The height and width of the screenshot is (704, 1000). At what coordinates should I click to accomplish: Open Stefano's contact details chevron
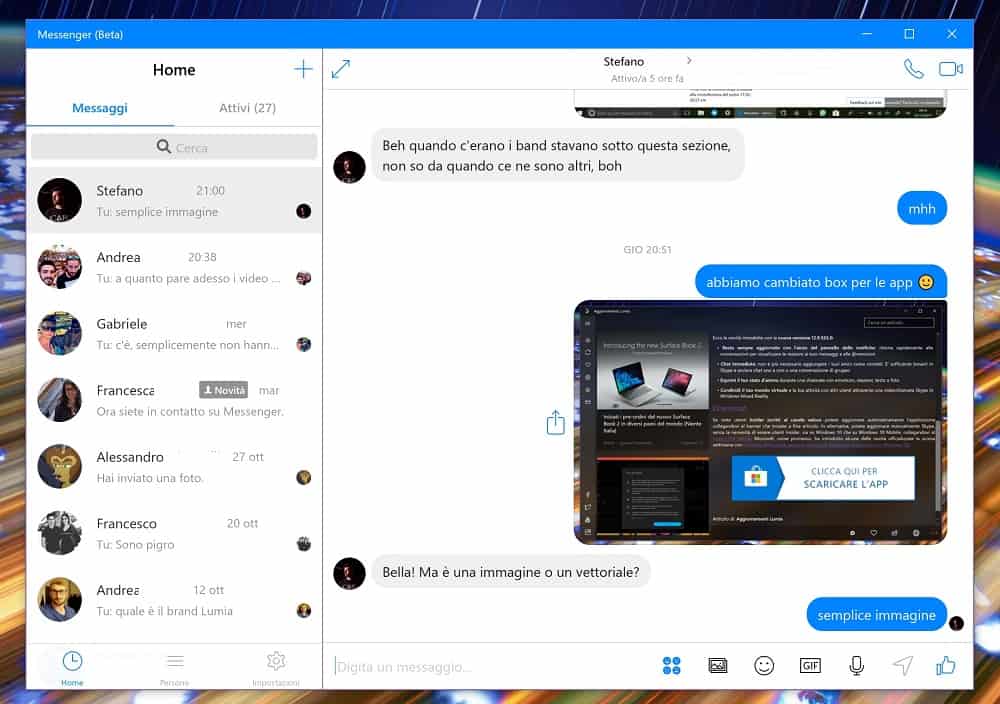point(689,61)
